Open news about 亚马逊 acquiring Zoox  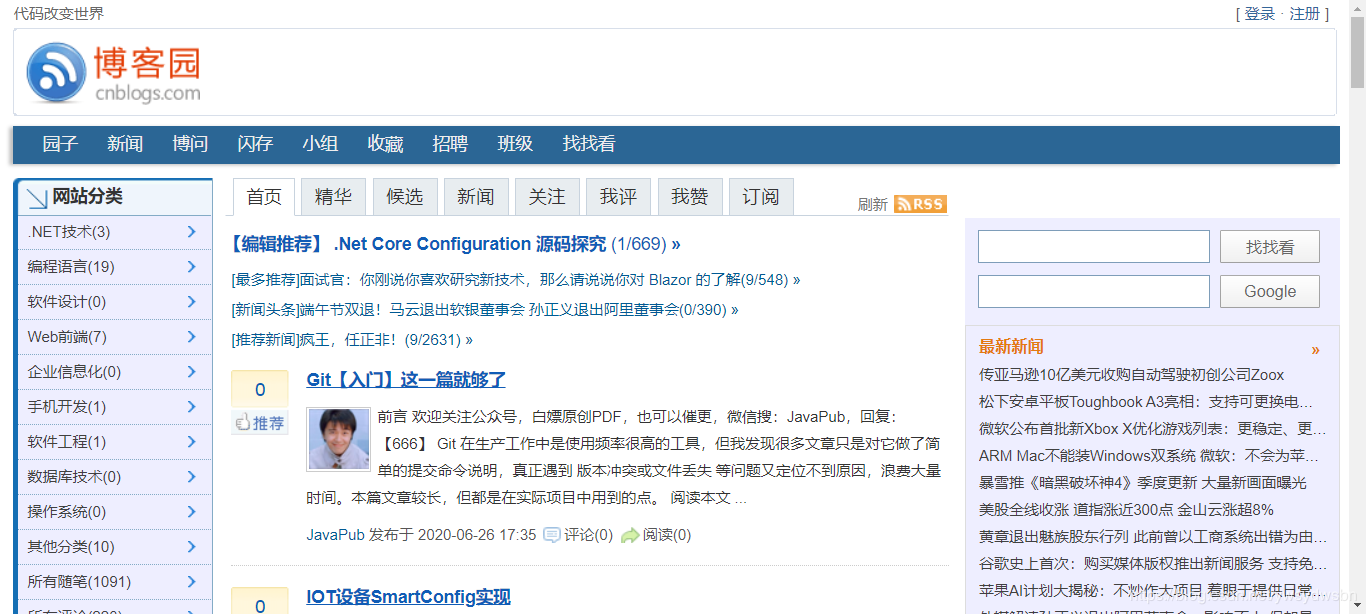[1132, 375]
